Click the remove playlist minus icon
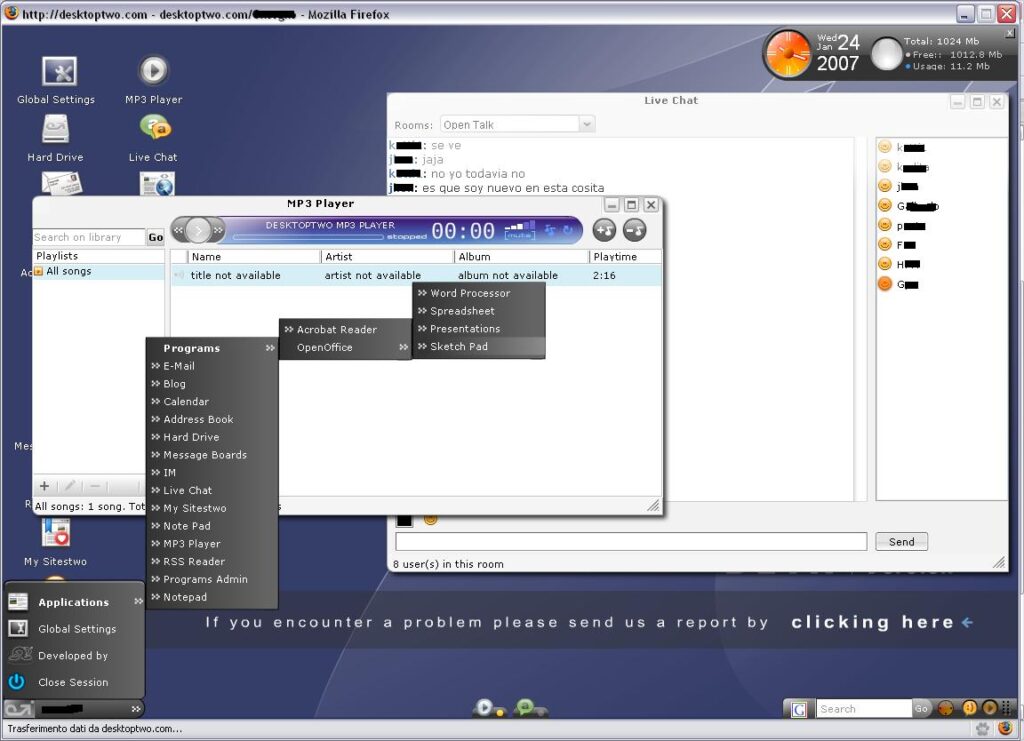This screenshot has width=1024, height=741. click(95, 486)
